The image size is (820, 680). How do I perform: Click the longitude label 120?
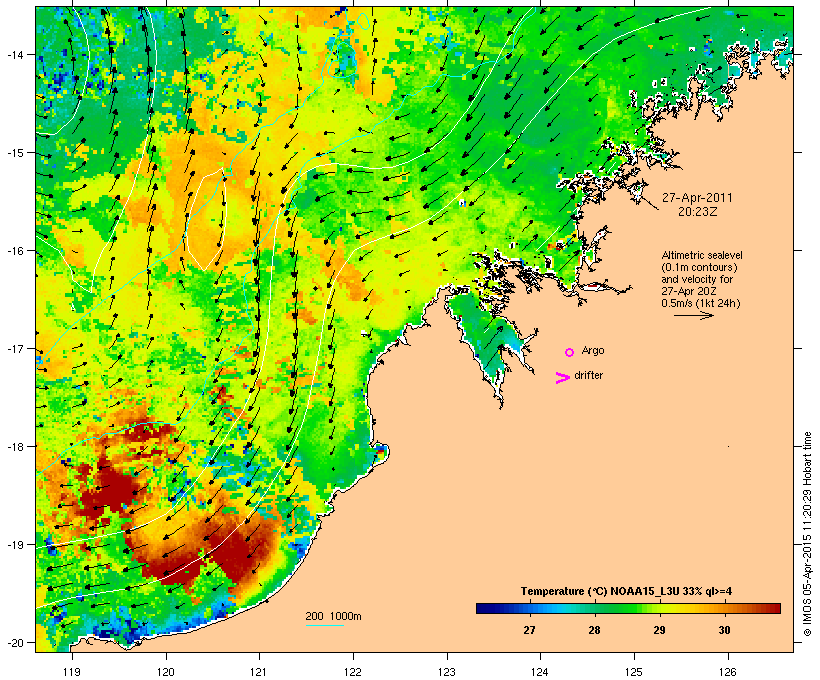(166, 672)
